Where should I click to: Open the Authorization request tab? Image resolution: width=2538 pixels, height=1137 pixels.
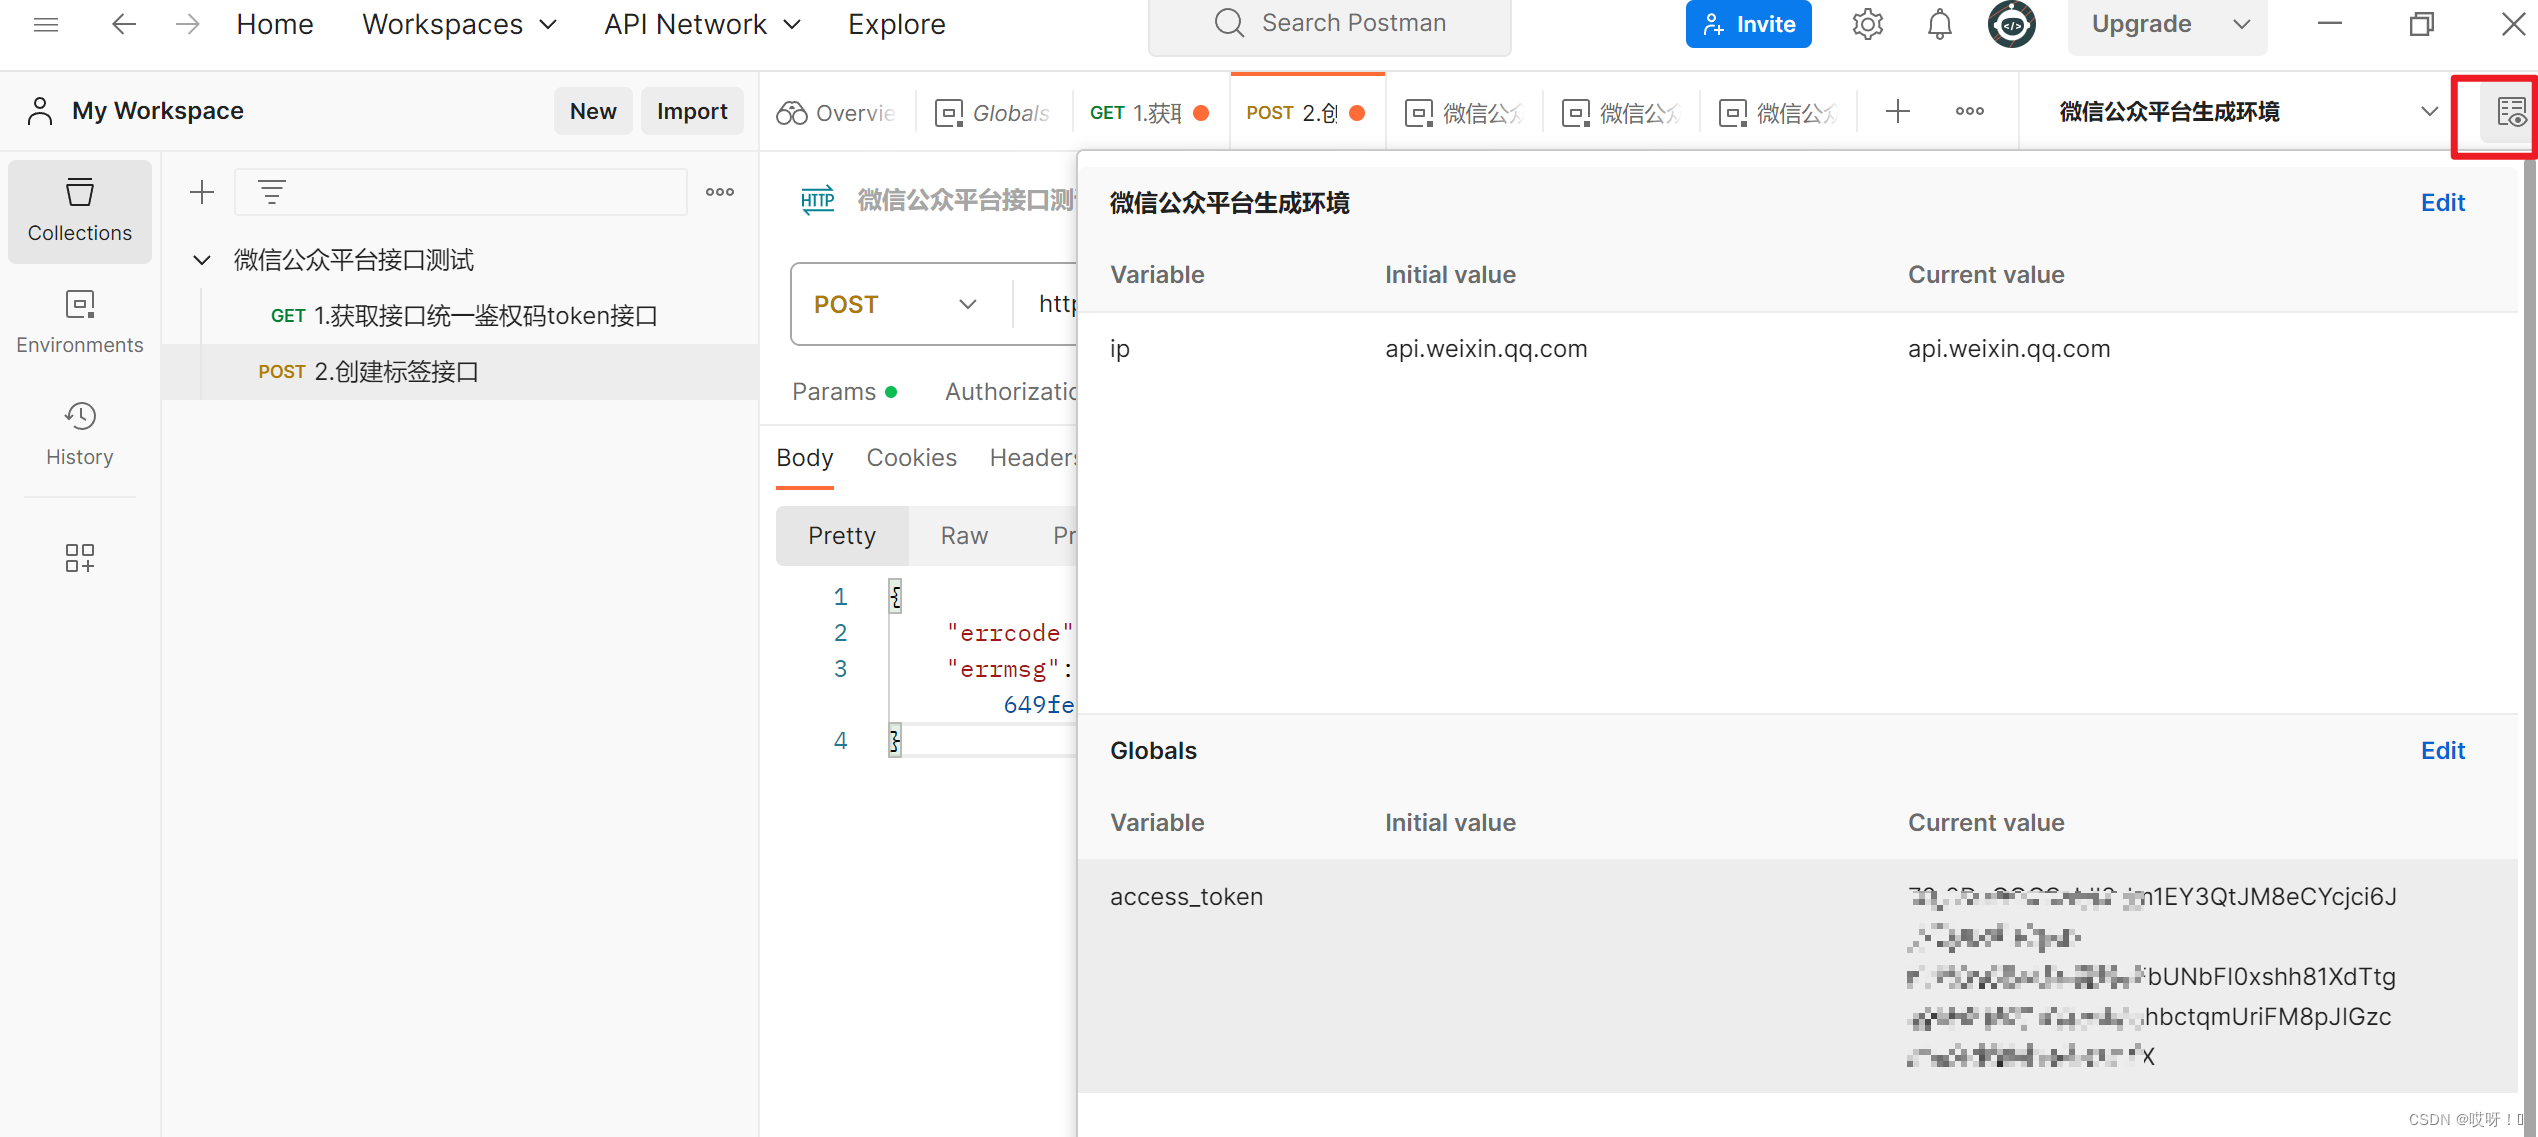[1010, 392]
